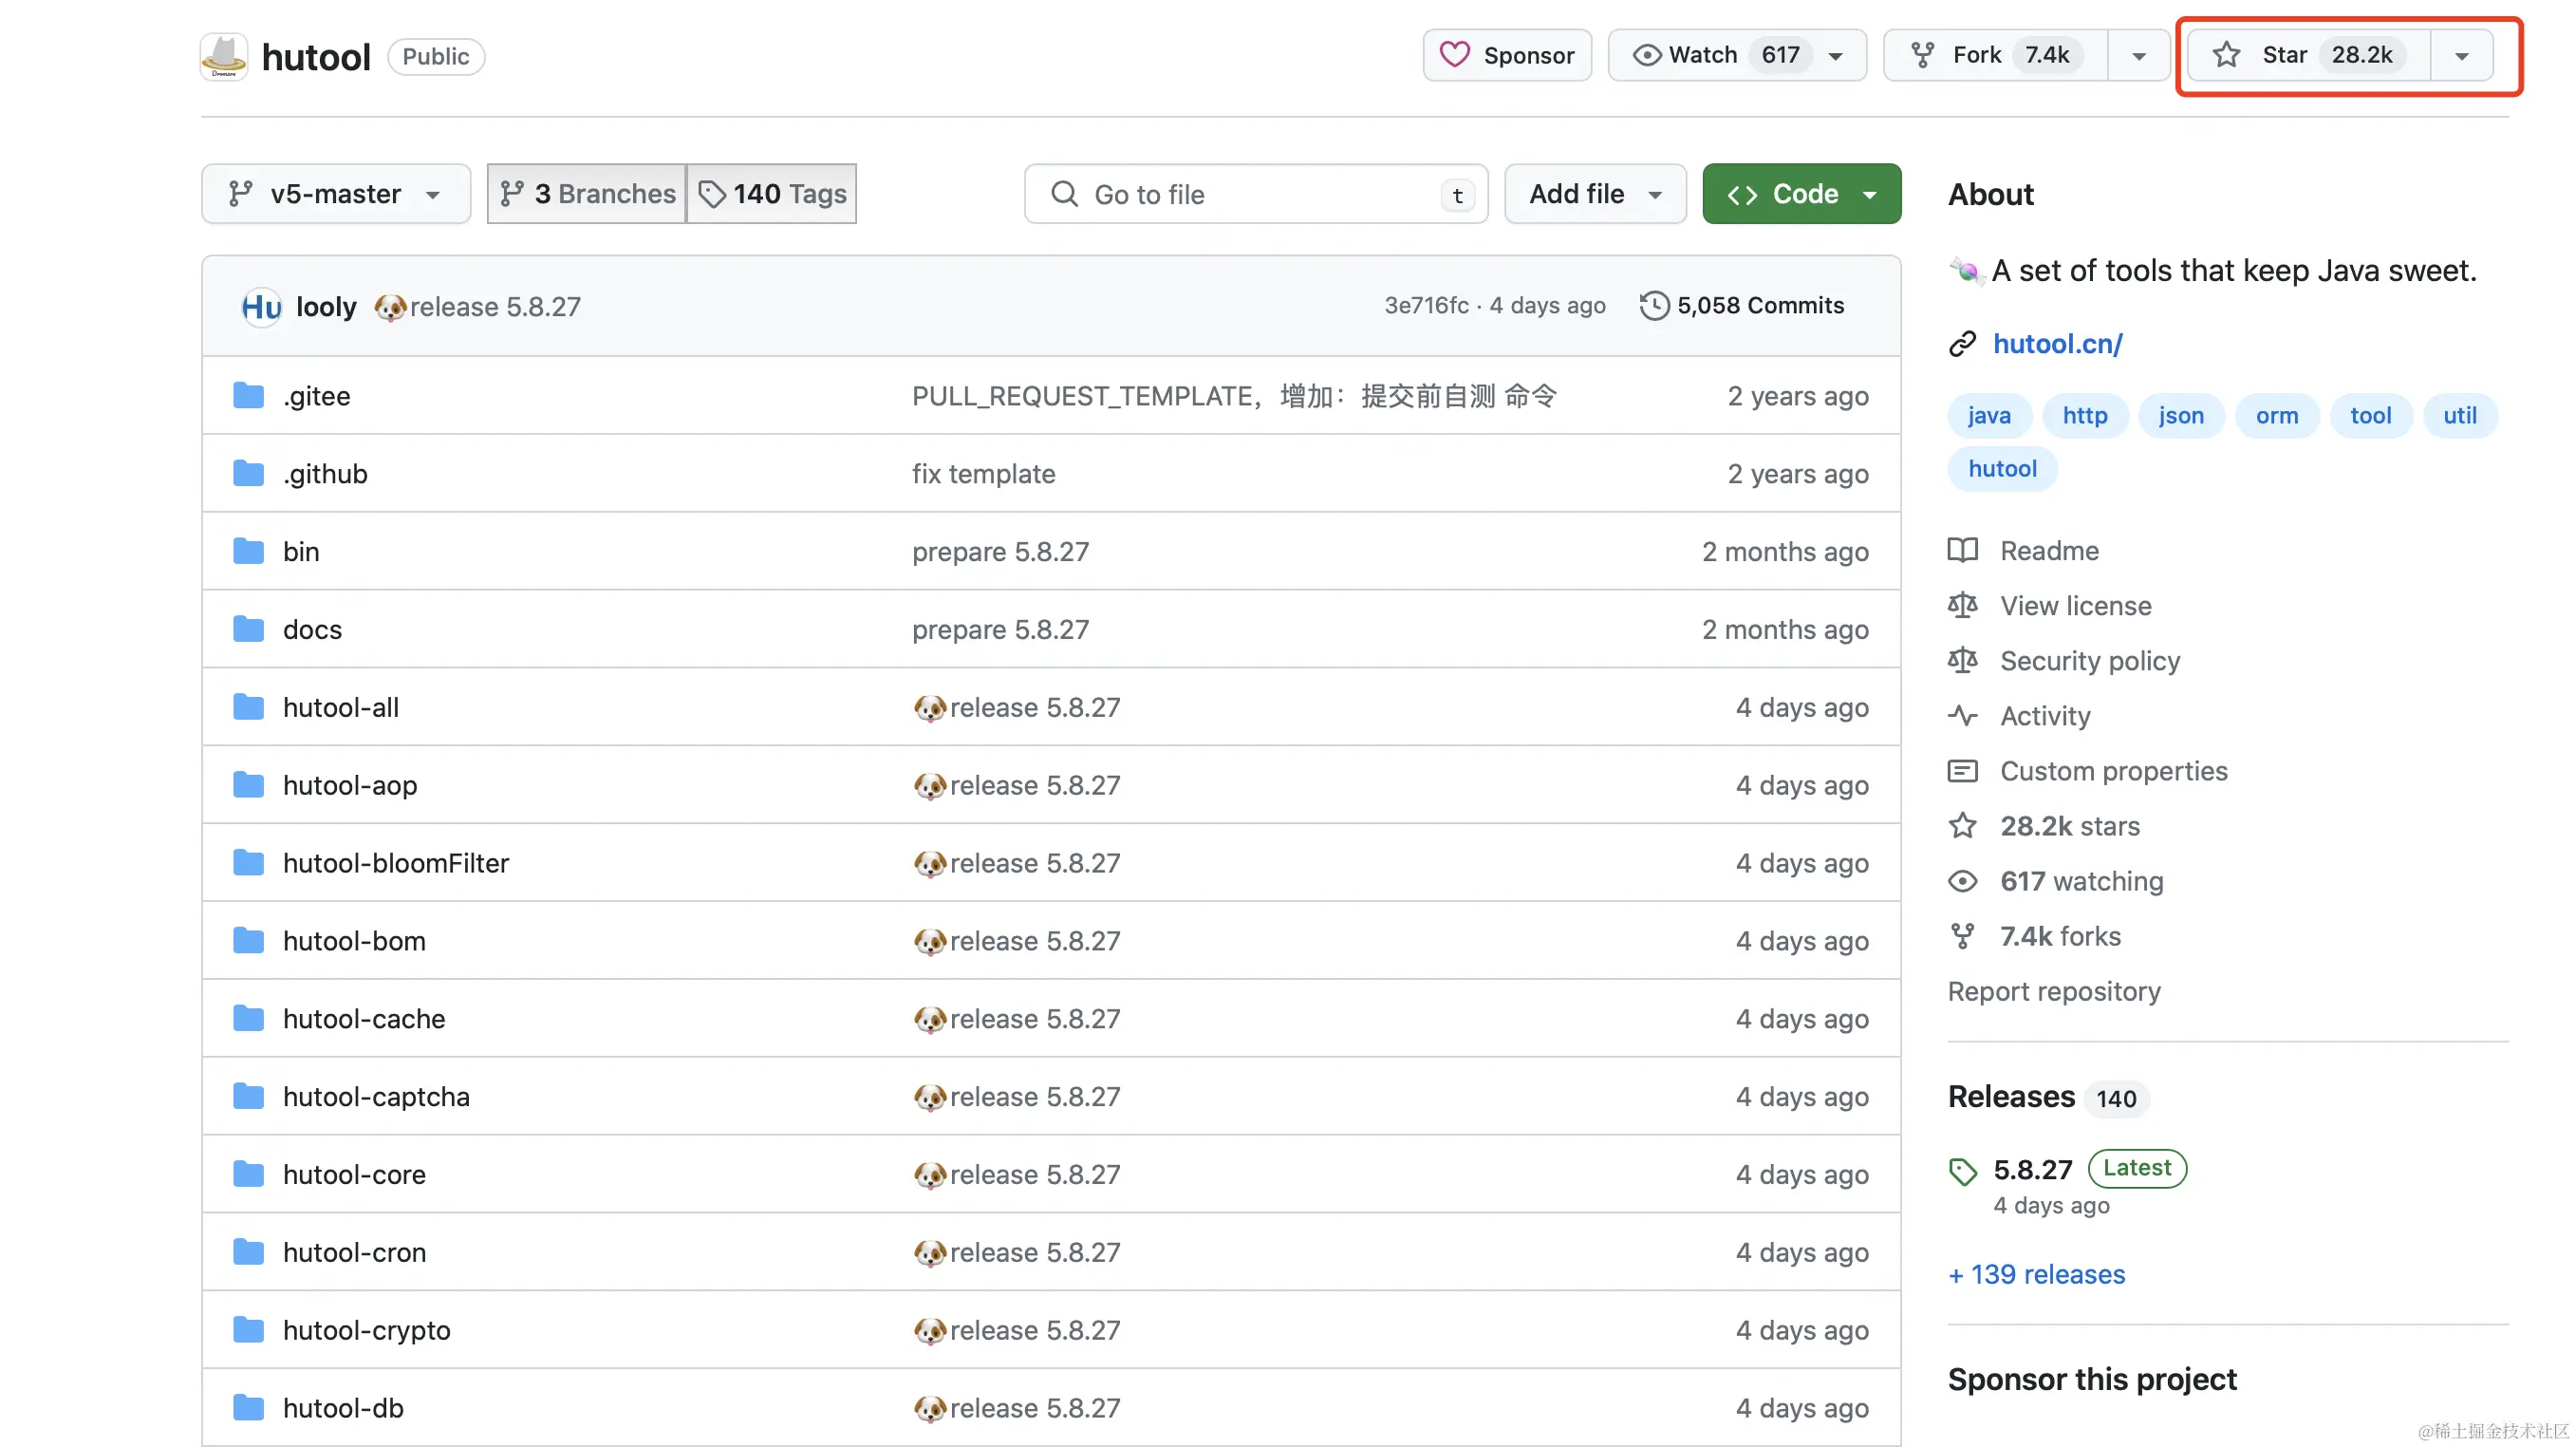Open the hutool.cn website link

2057,344
